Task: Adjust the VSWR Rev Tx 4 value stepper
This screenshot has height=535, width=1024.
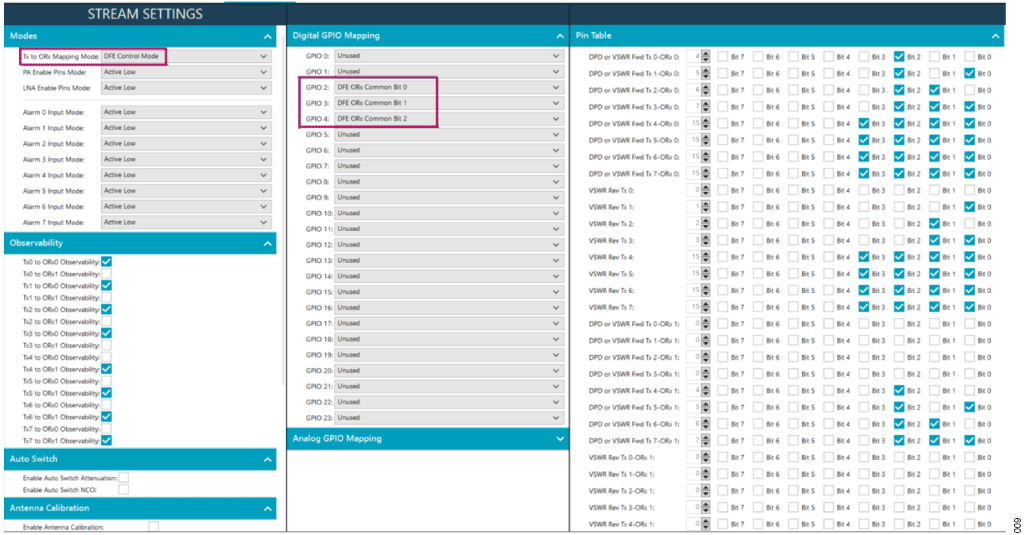Action: 705,257
